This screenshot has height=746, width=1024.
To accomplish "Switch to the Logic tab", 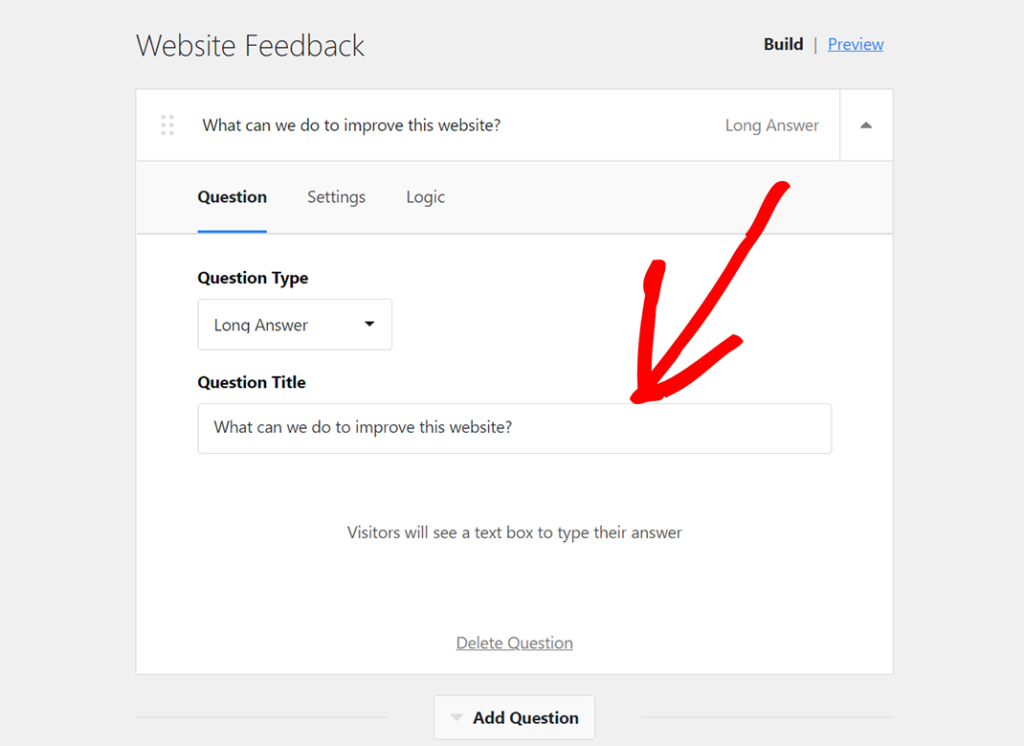I will [425, 197].
